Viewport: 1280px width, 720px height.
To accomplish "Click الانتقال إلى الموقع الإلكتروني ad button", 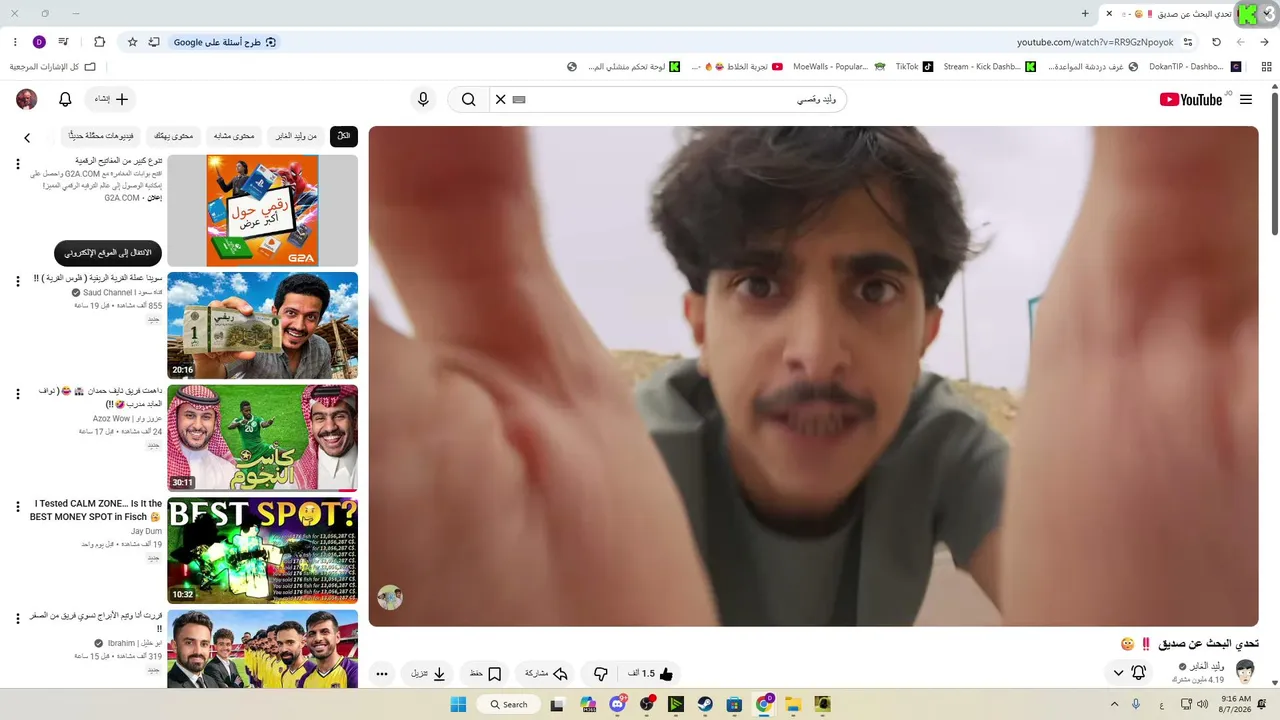I will pos(108,252).
